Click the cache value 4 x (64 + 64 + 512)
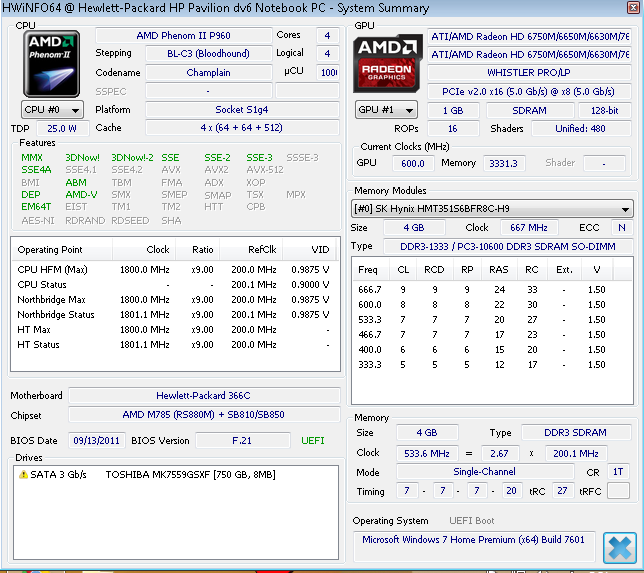Image resolution: width=644 pixels, height=573 pixels. [x=242, y=128]
